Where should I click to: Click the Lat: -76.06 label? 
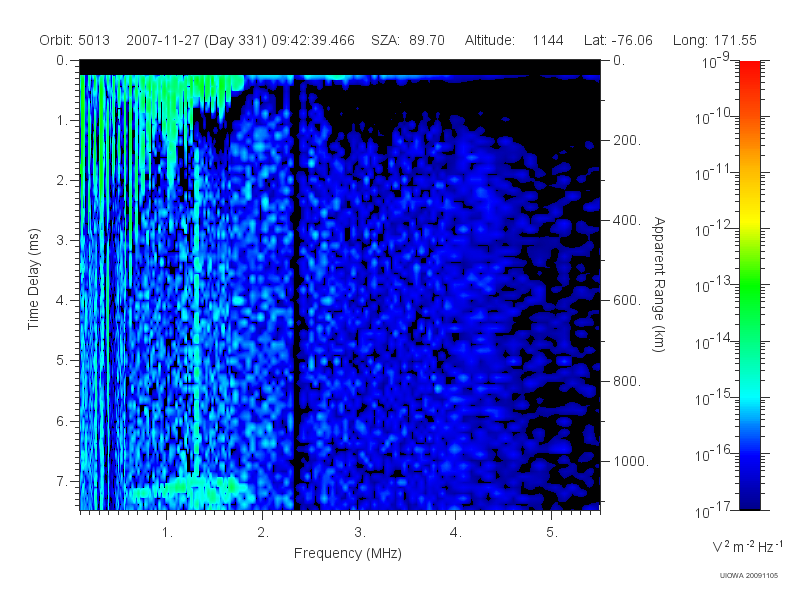618,40
